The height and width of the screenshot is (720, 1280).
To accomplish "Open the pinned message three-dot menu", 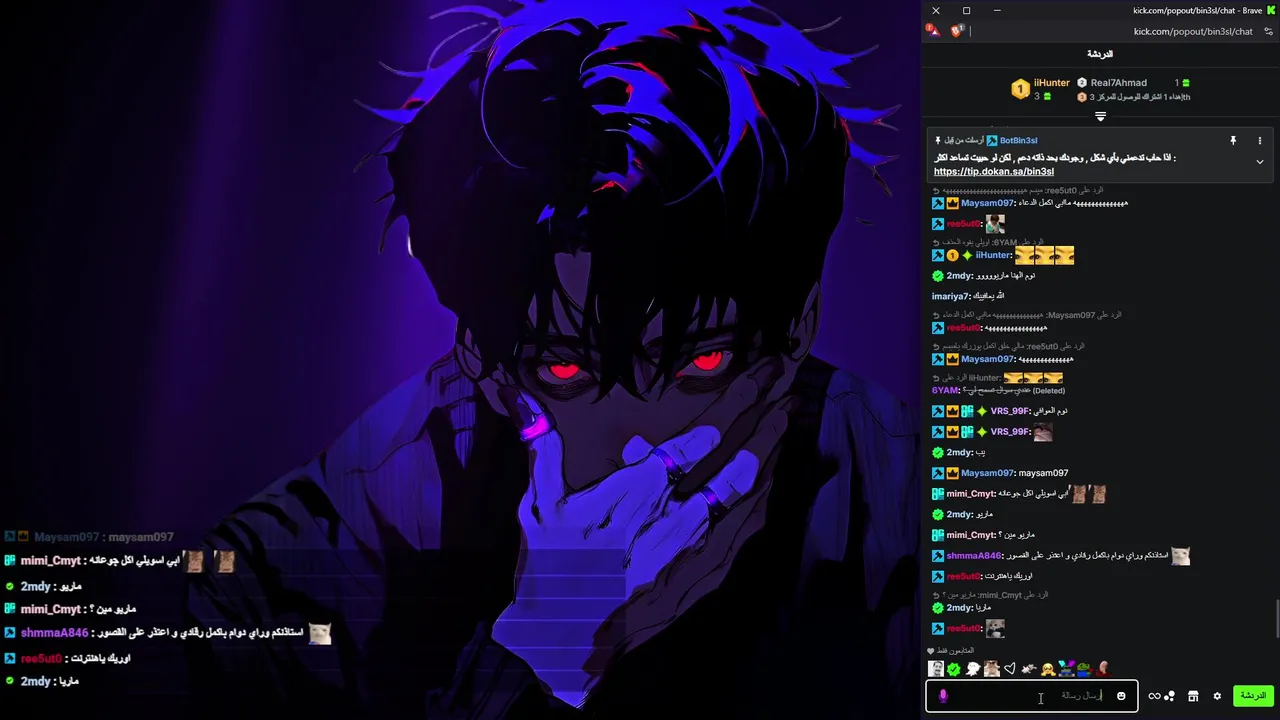I will coord(1260,141).
